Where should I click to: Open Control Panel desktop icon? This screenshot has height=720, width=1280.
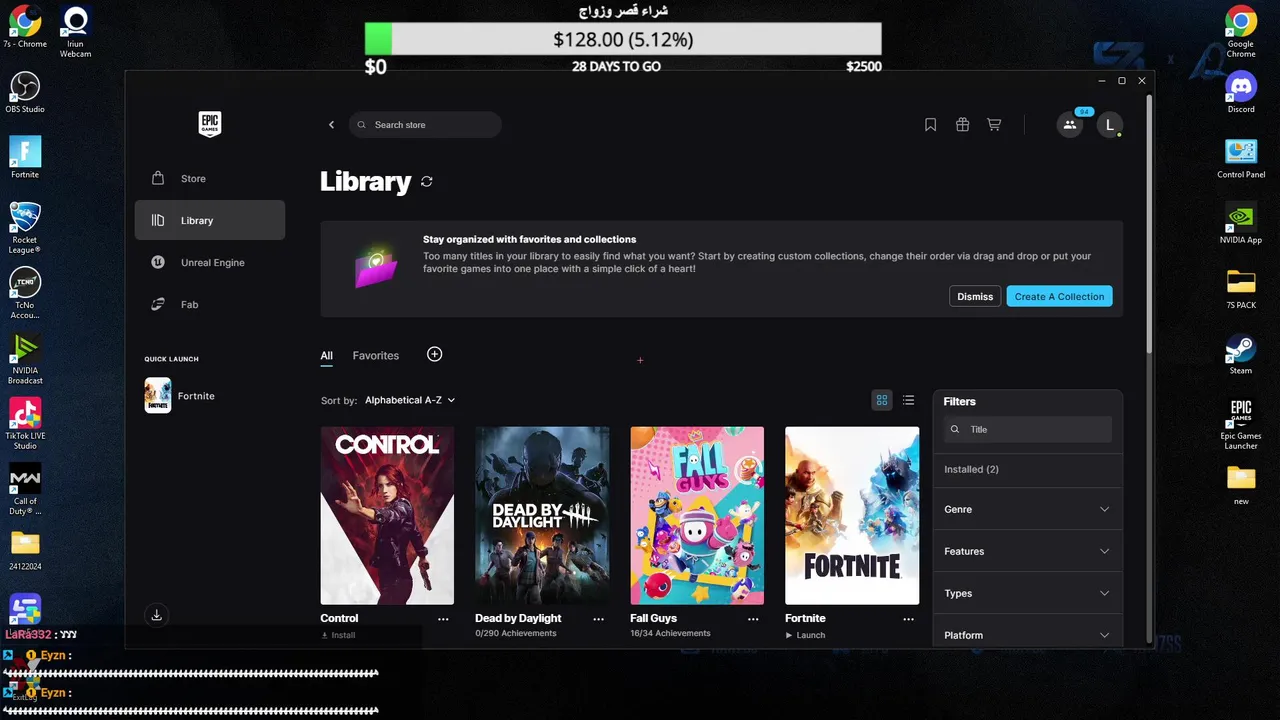point(1241,157)
